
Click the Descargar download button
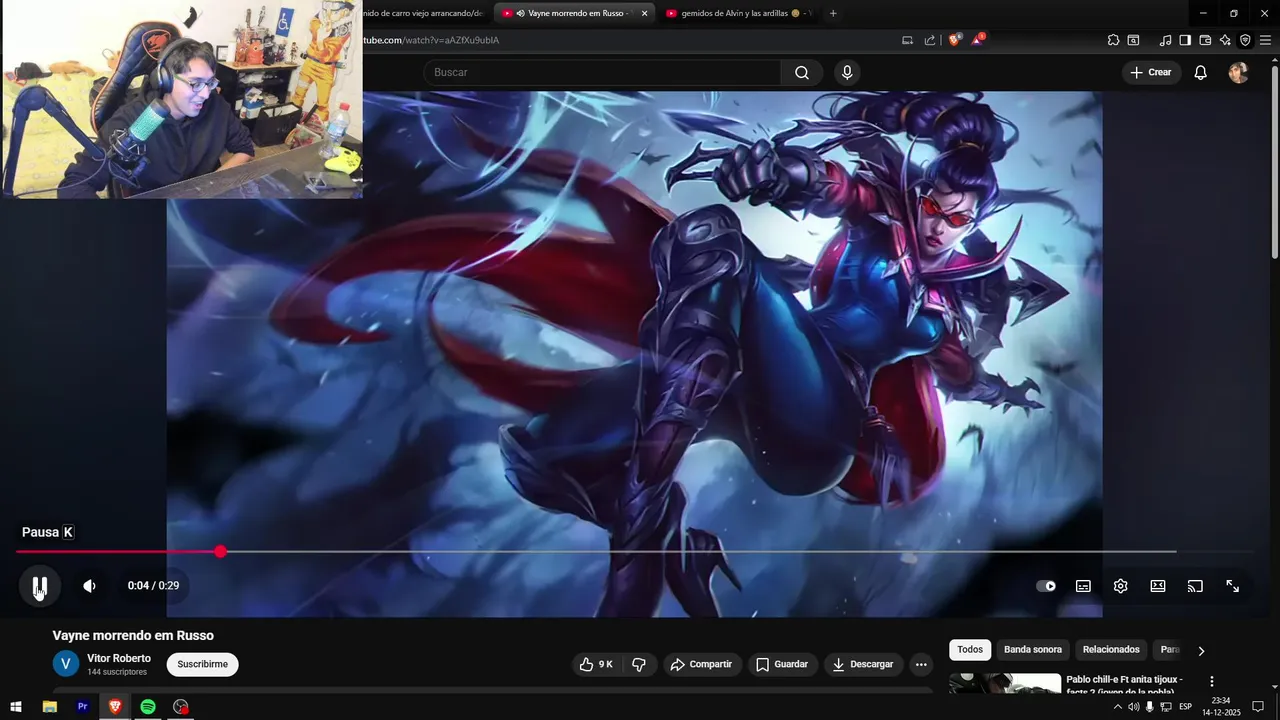pos(864,664)
